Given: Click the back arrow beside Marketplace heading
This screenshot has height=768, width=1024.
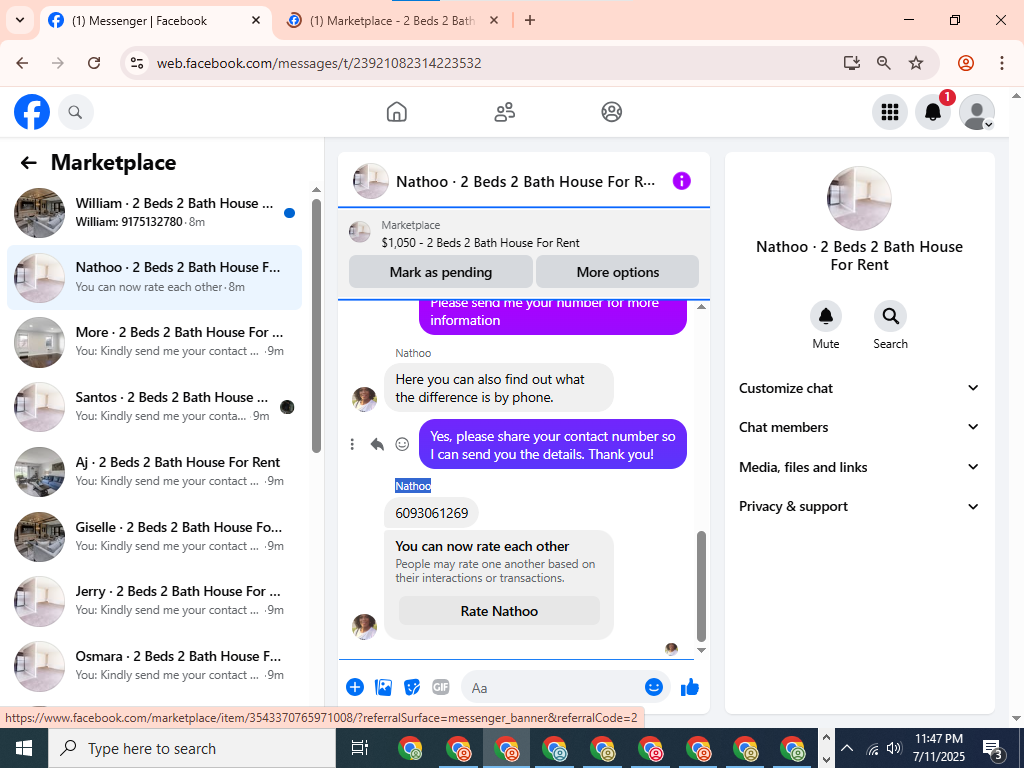Looking at the screenshot, I should coord(29,163).
